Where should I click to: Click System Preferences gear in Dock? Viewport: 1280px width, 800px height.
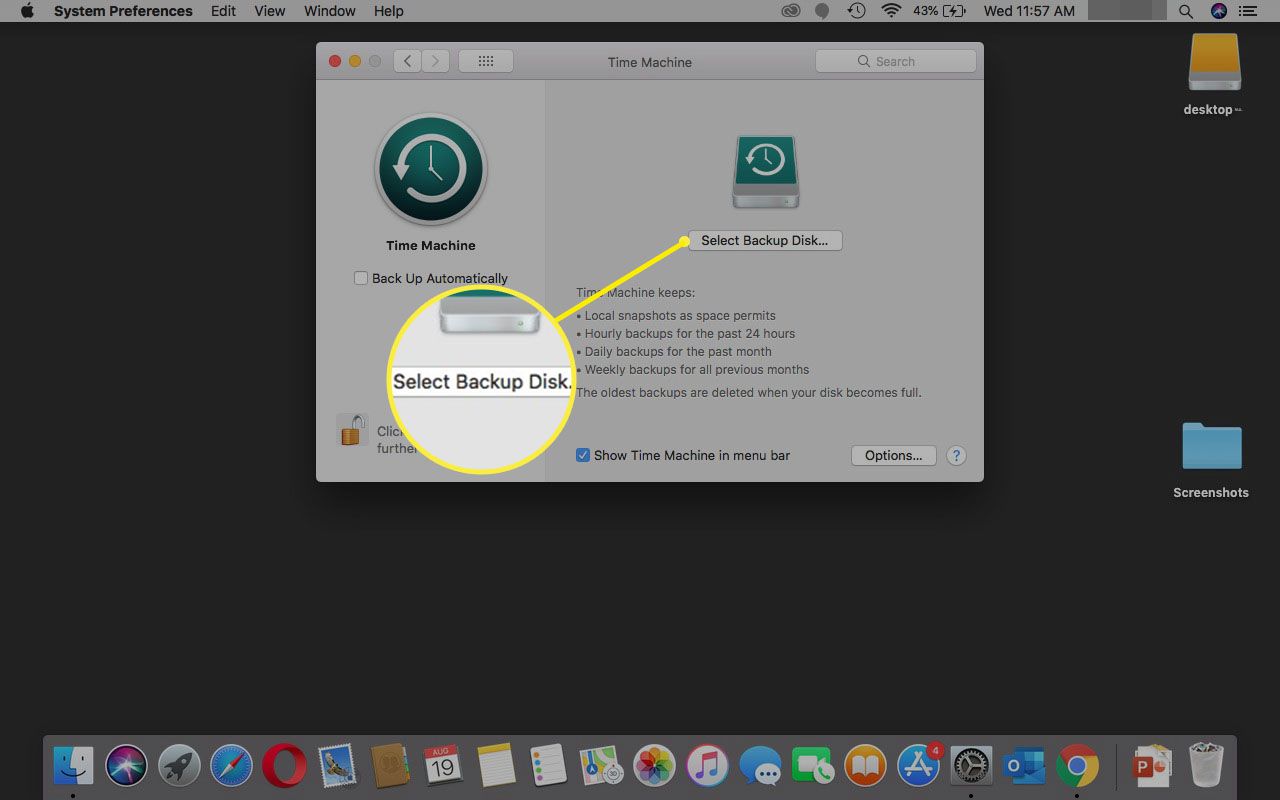[x=971, y=767]
